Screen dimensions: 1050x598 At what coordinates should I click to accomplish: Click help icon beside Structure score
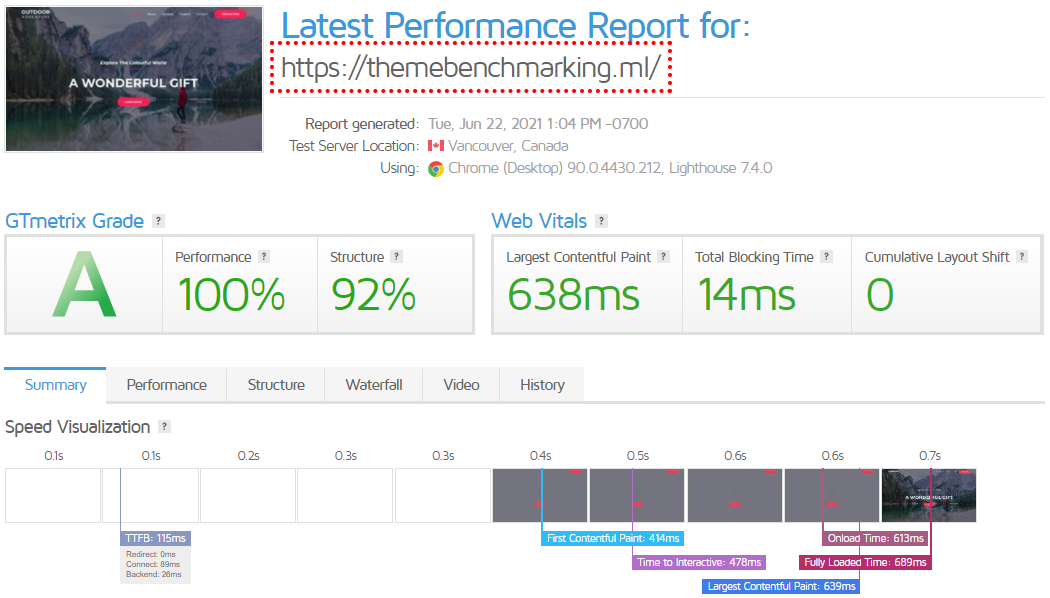pyautogui.click(x=396, y=256)
